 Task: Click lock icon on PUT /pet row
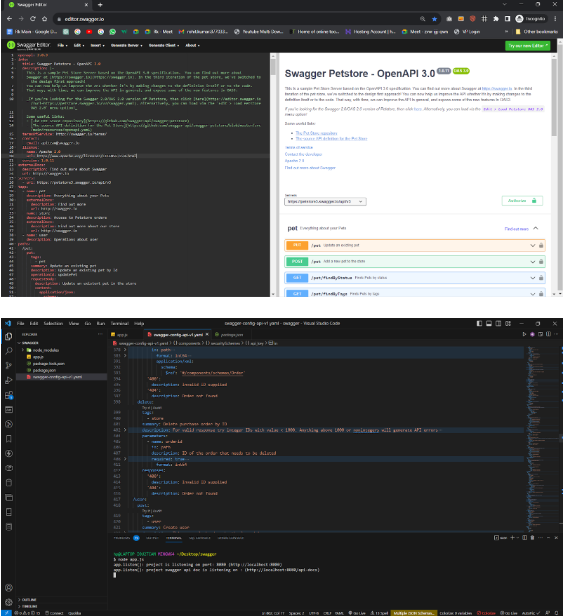coord(541,246)
